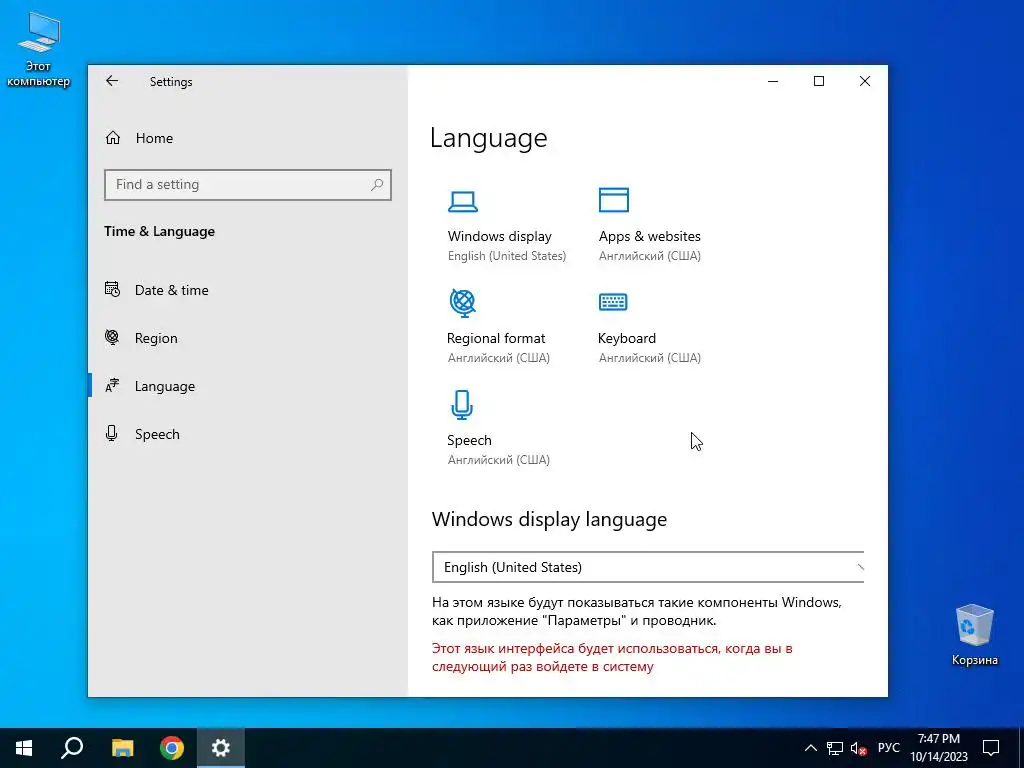This screenshot has width=1024, height=768.
Task: Click the Regional format globe icon
Action: click(x=463, y=303)
